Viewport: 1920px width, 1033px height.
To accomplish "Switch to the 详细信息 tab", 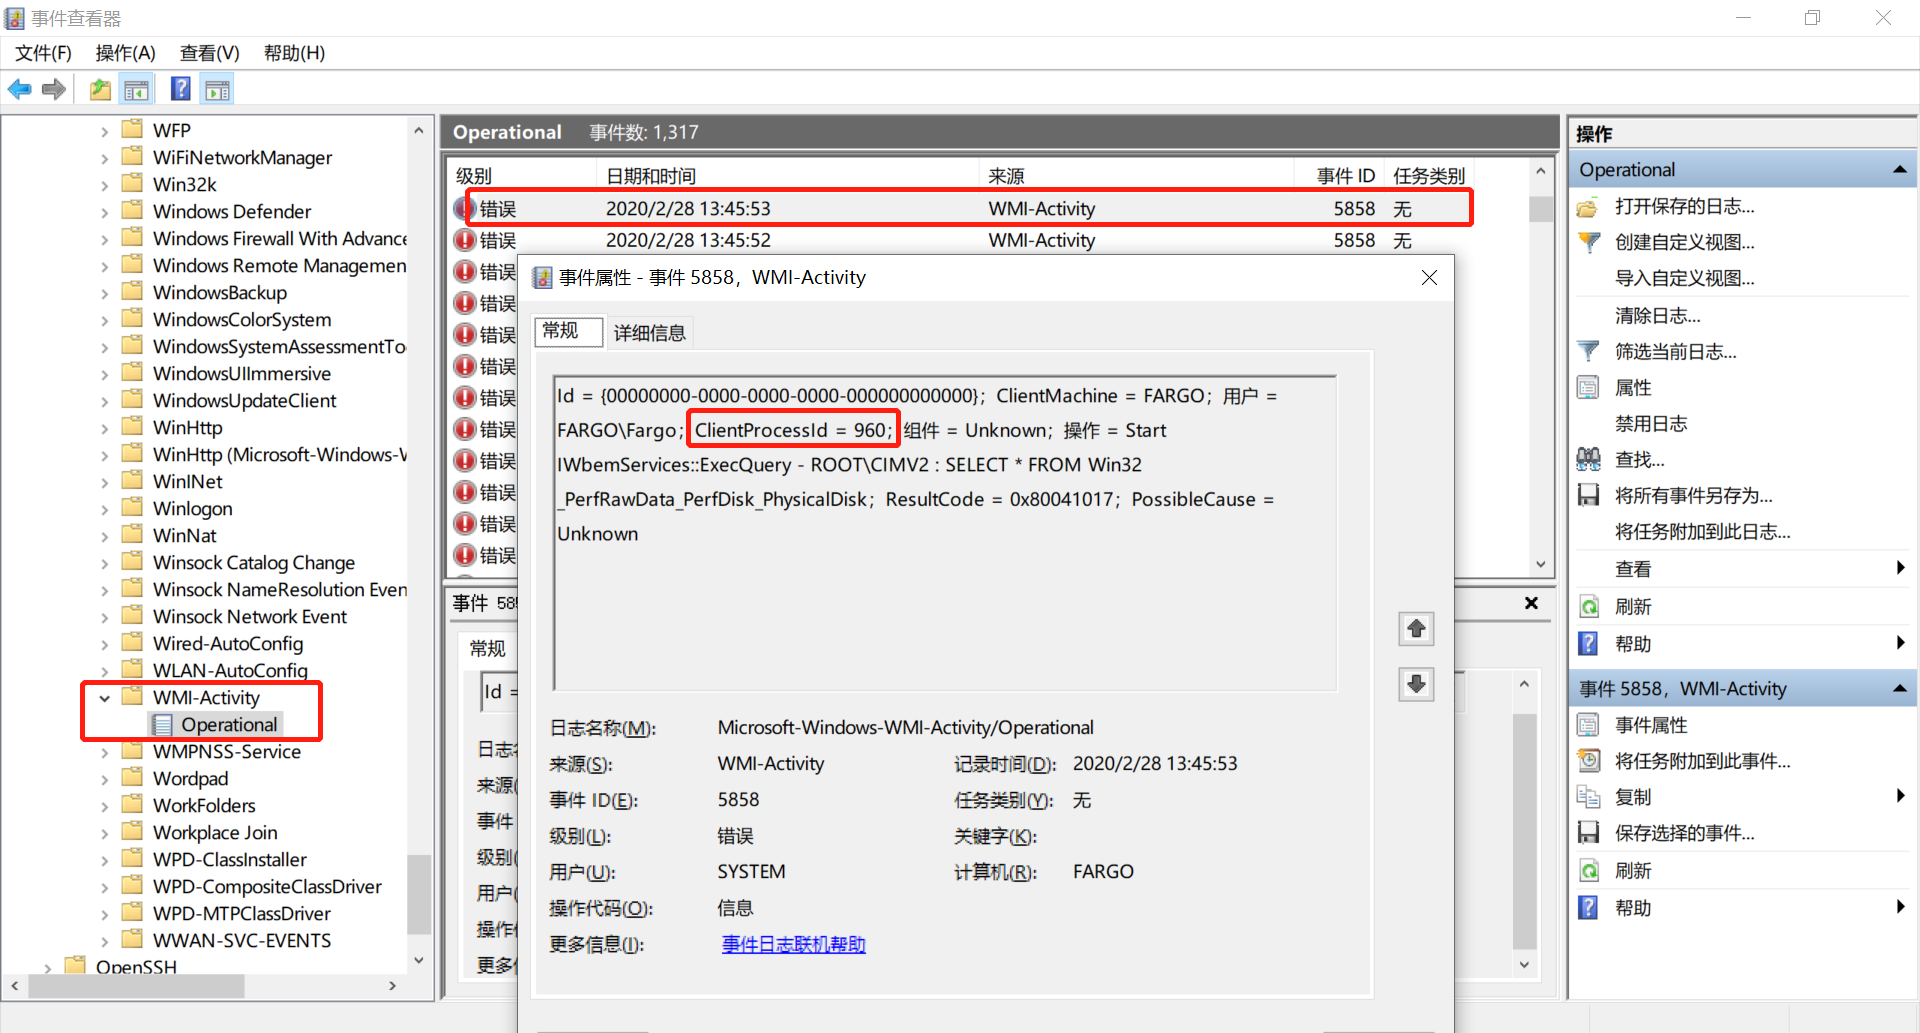I will coord(649,332).
